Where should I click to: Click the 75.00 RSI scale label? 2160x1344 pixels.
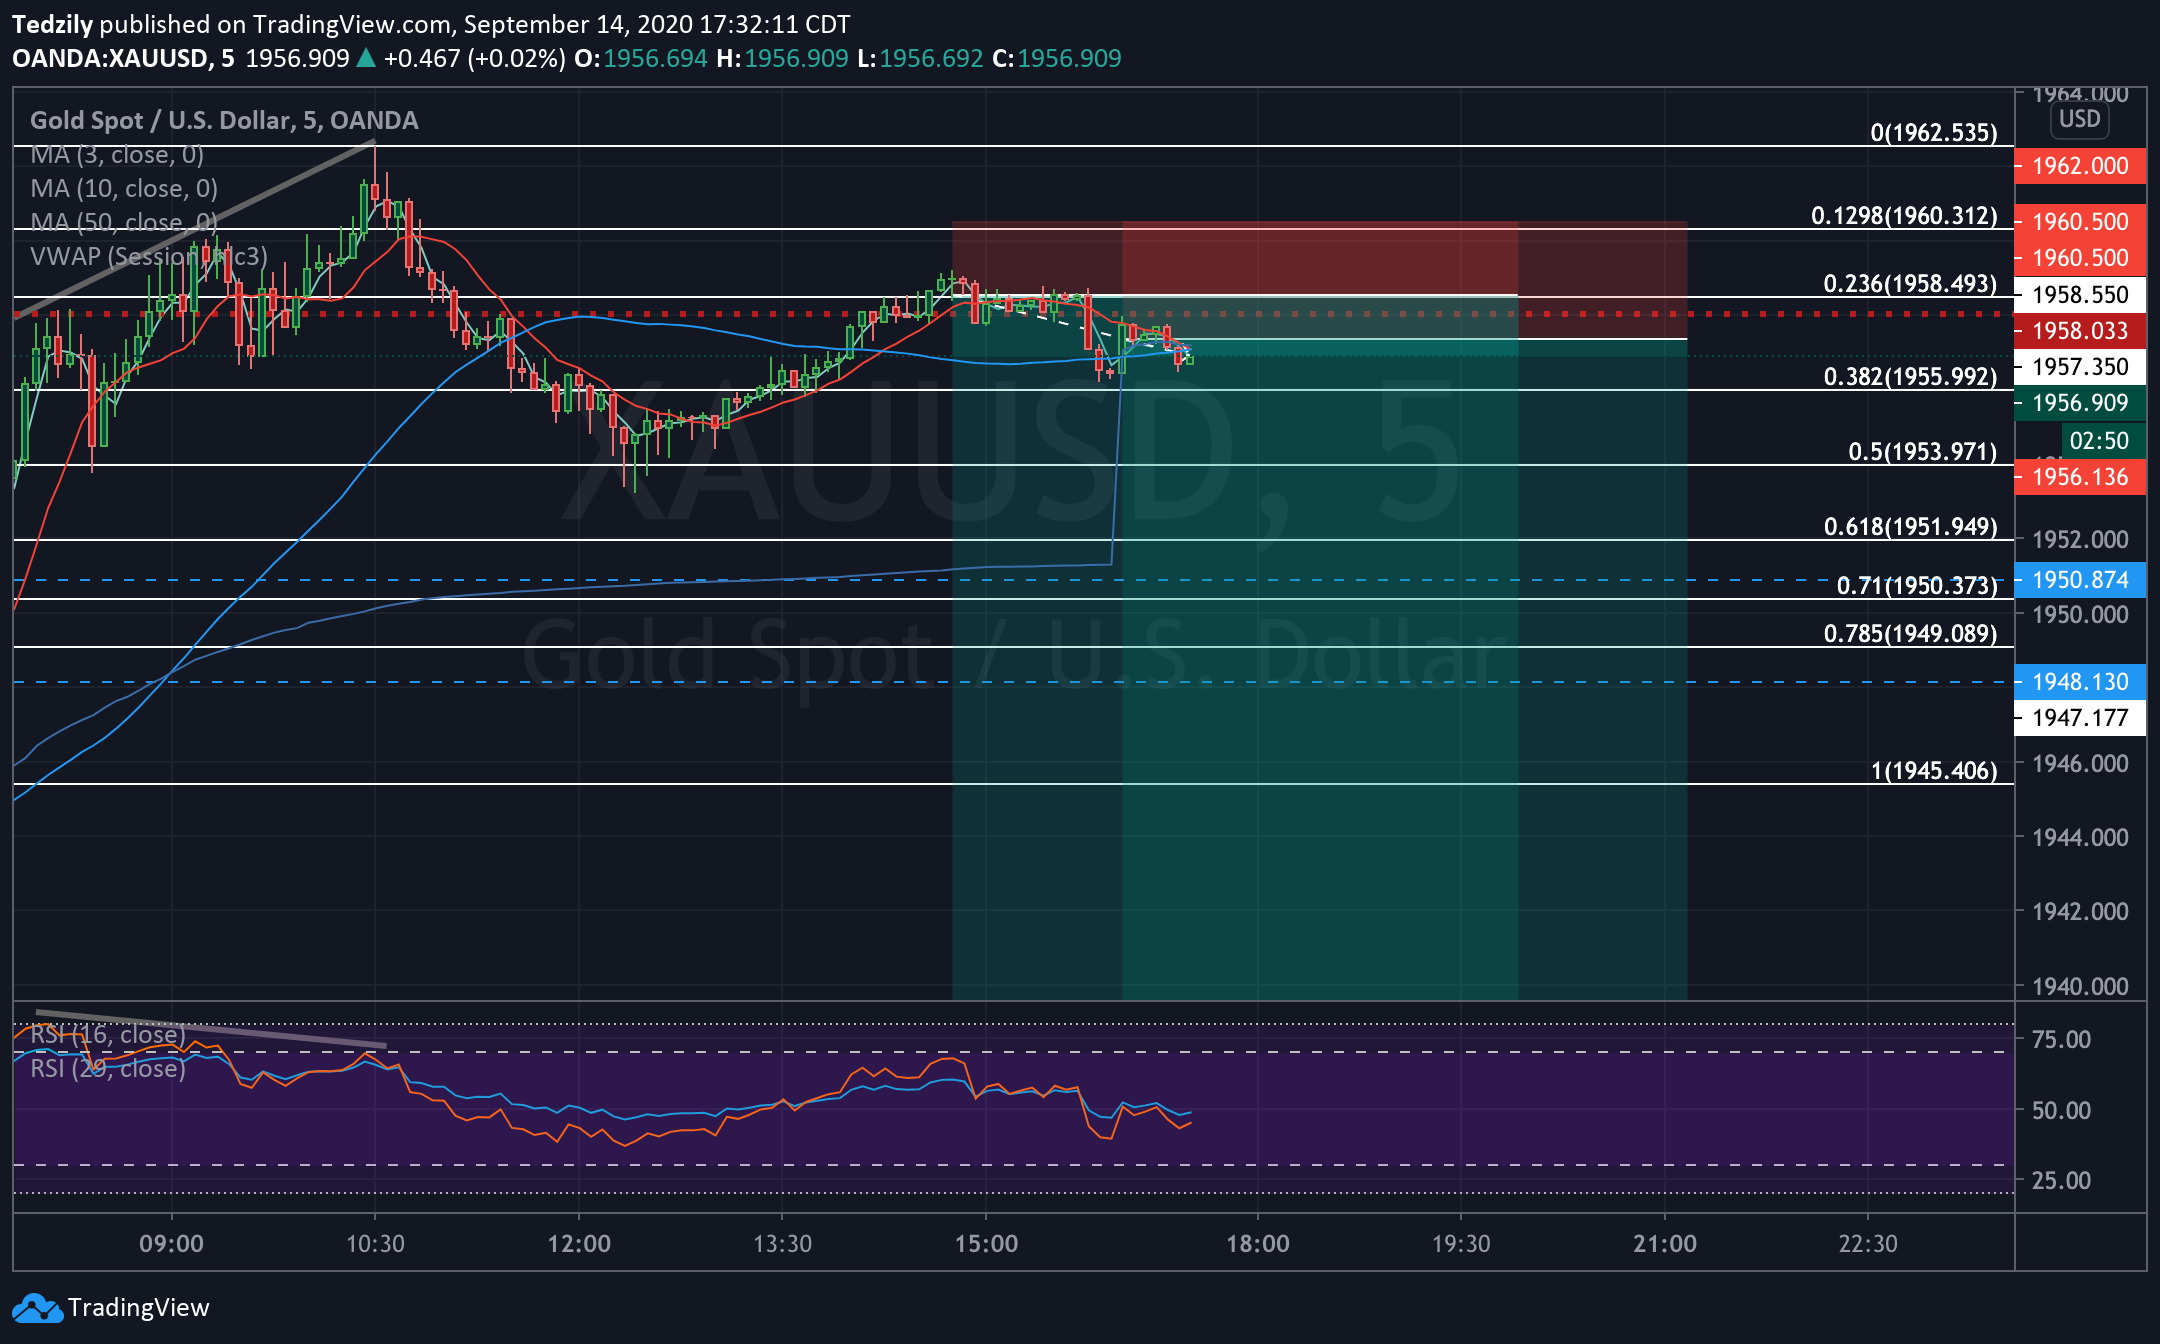pos(2061,1040)
